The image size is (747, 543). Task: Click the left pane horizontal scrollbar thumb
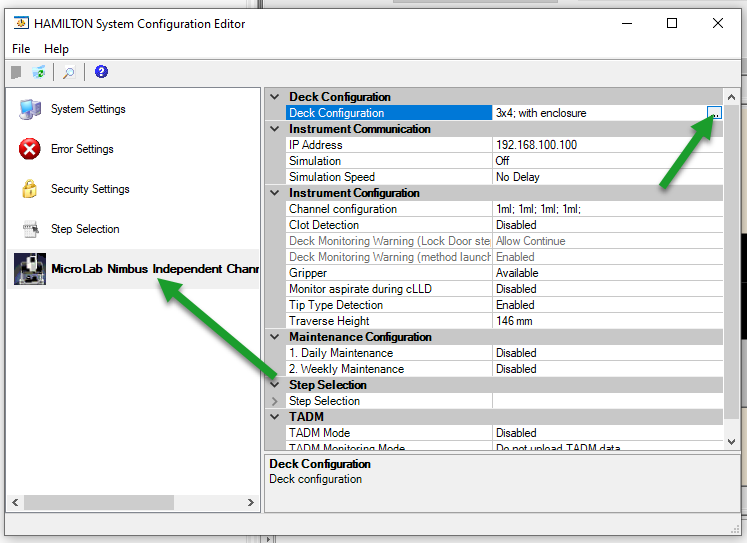(99, 503)
